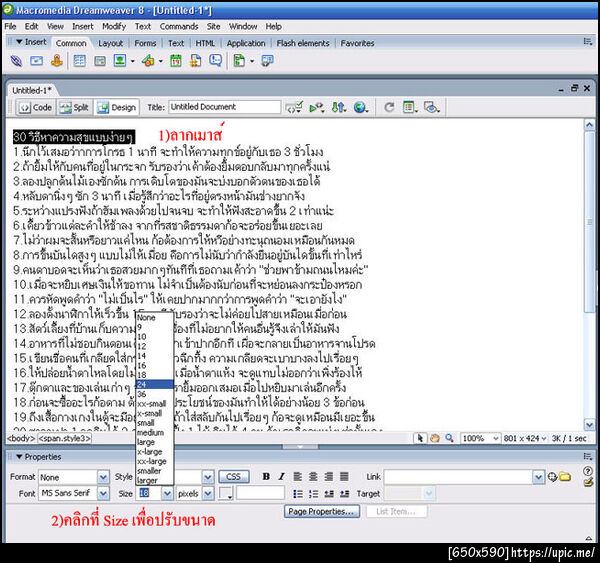
Task: Open the Font dropdown showing MS Sans Serif
Action: 103,494
